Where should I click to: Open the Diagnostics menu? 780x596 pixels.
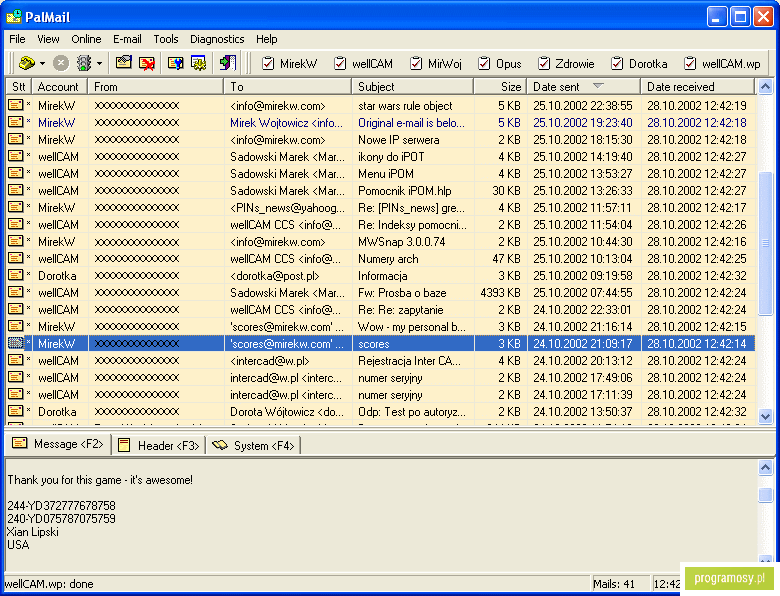[217, 39]
